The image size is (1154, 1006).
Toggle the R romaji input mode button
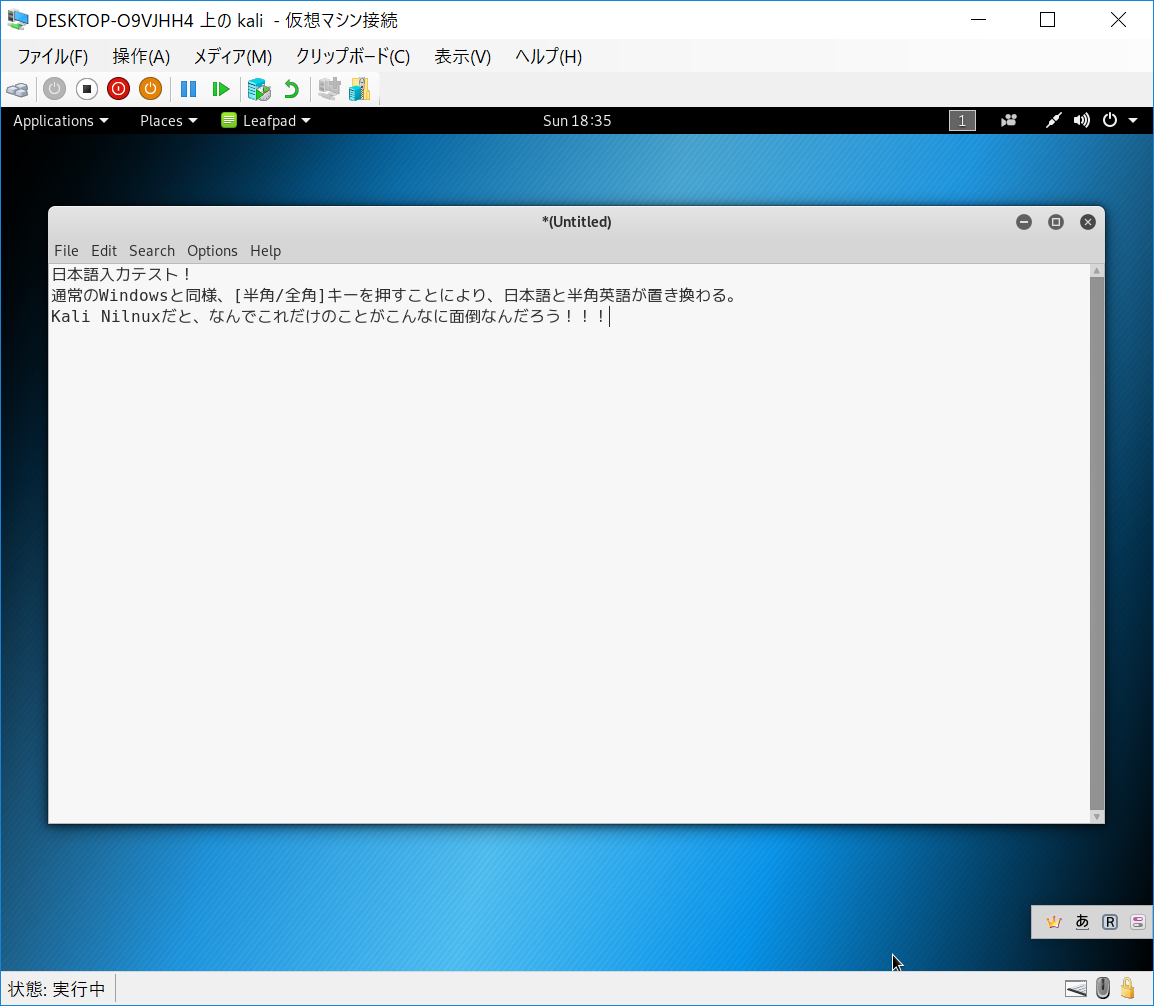(1110, 922)
